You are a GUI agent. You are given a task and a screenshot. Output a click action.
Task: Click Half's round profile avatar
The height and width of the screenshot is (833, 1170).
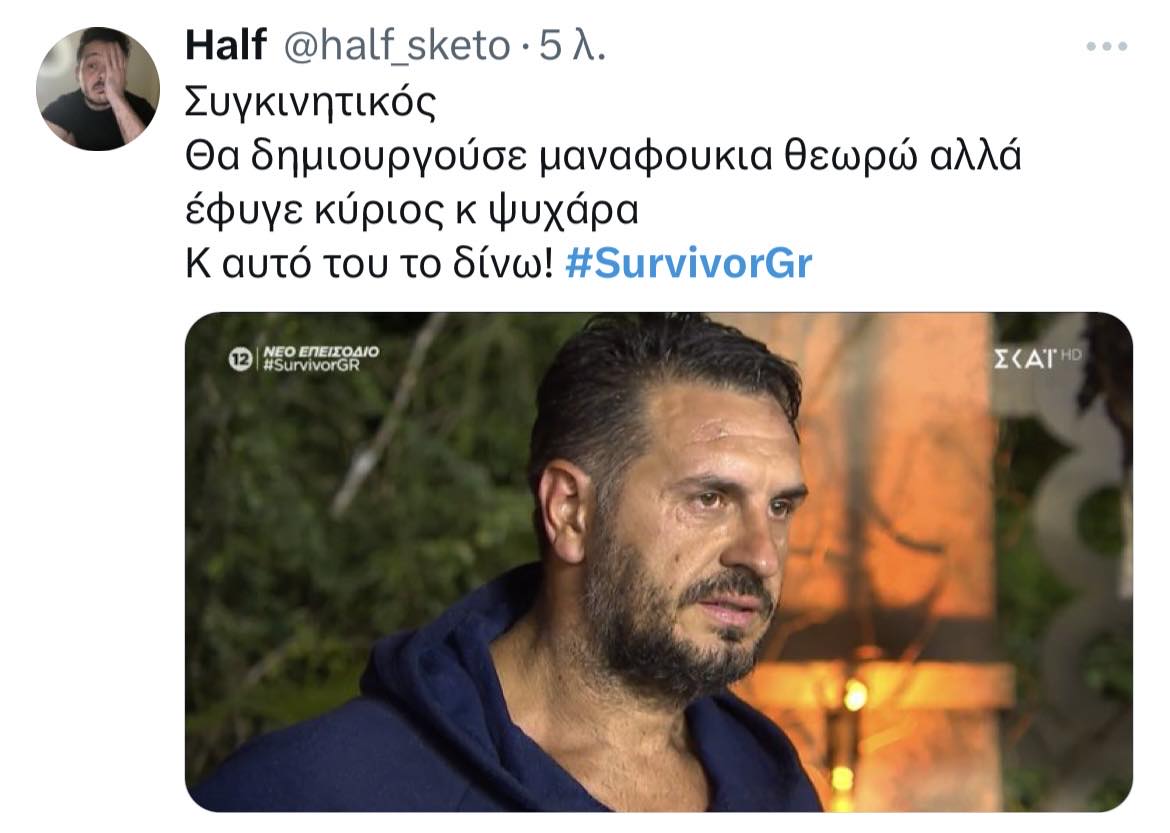pyautogui.click(x=98, y=89)
